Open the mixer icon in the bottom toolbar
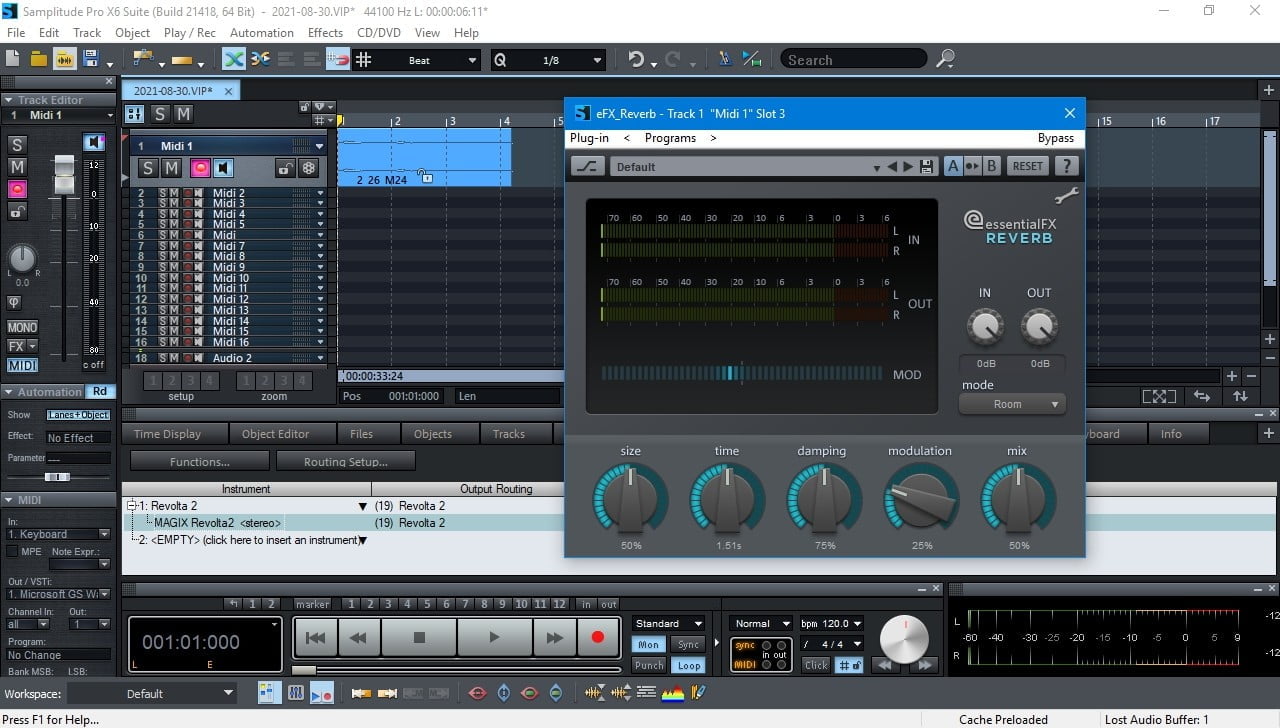The height and width of the screenshot is (728, 1280). coord(296,692)
